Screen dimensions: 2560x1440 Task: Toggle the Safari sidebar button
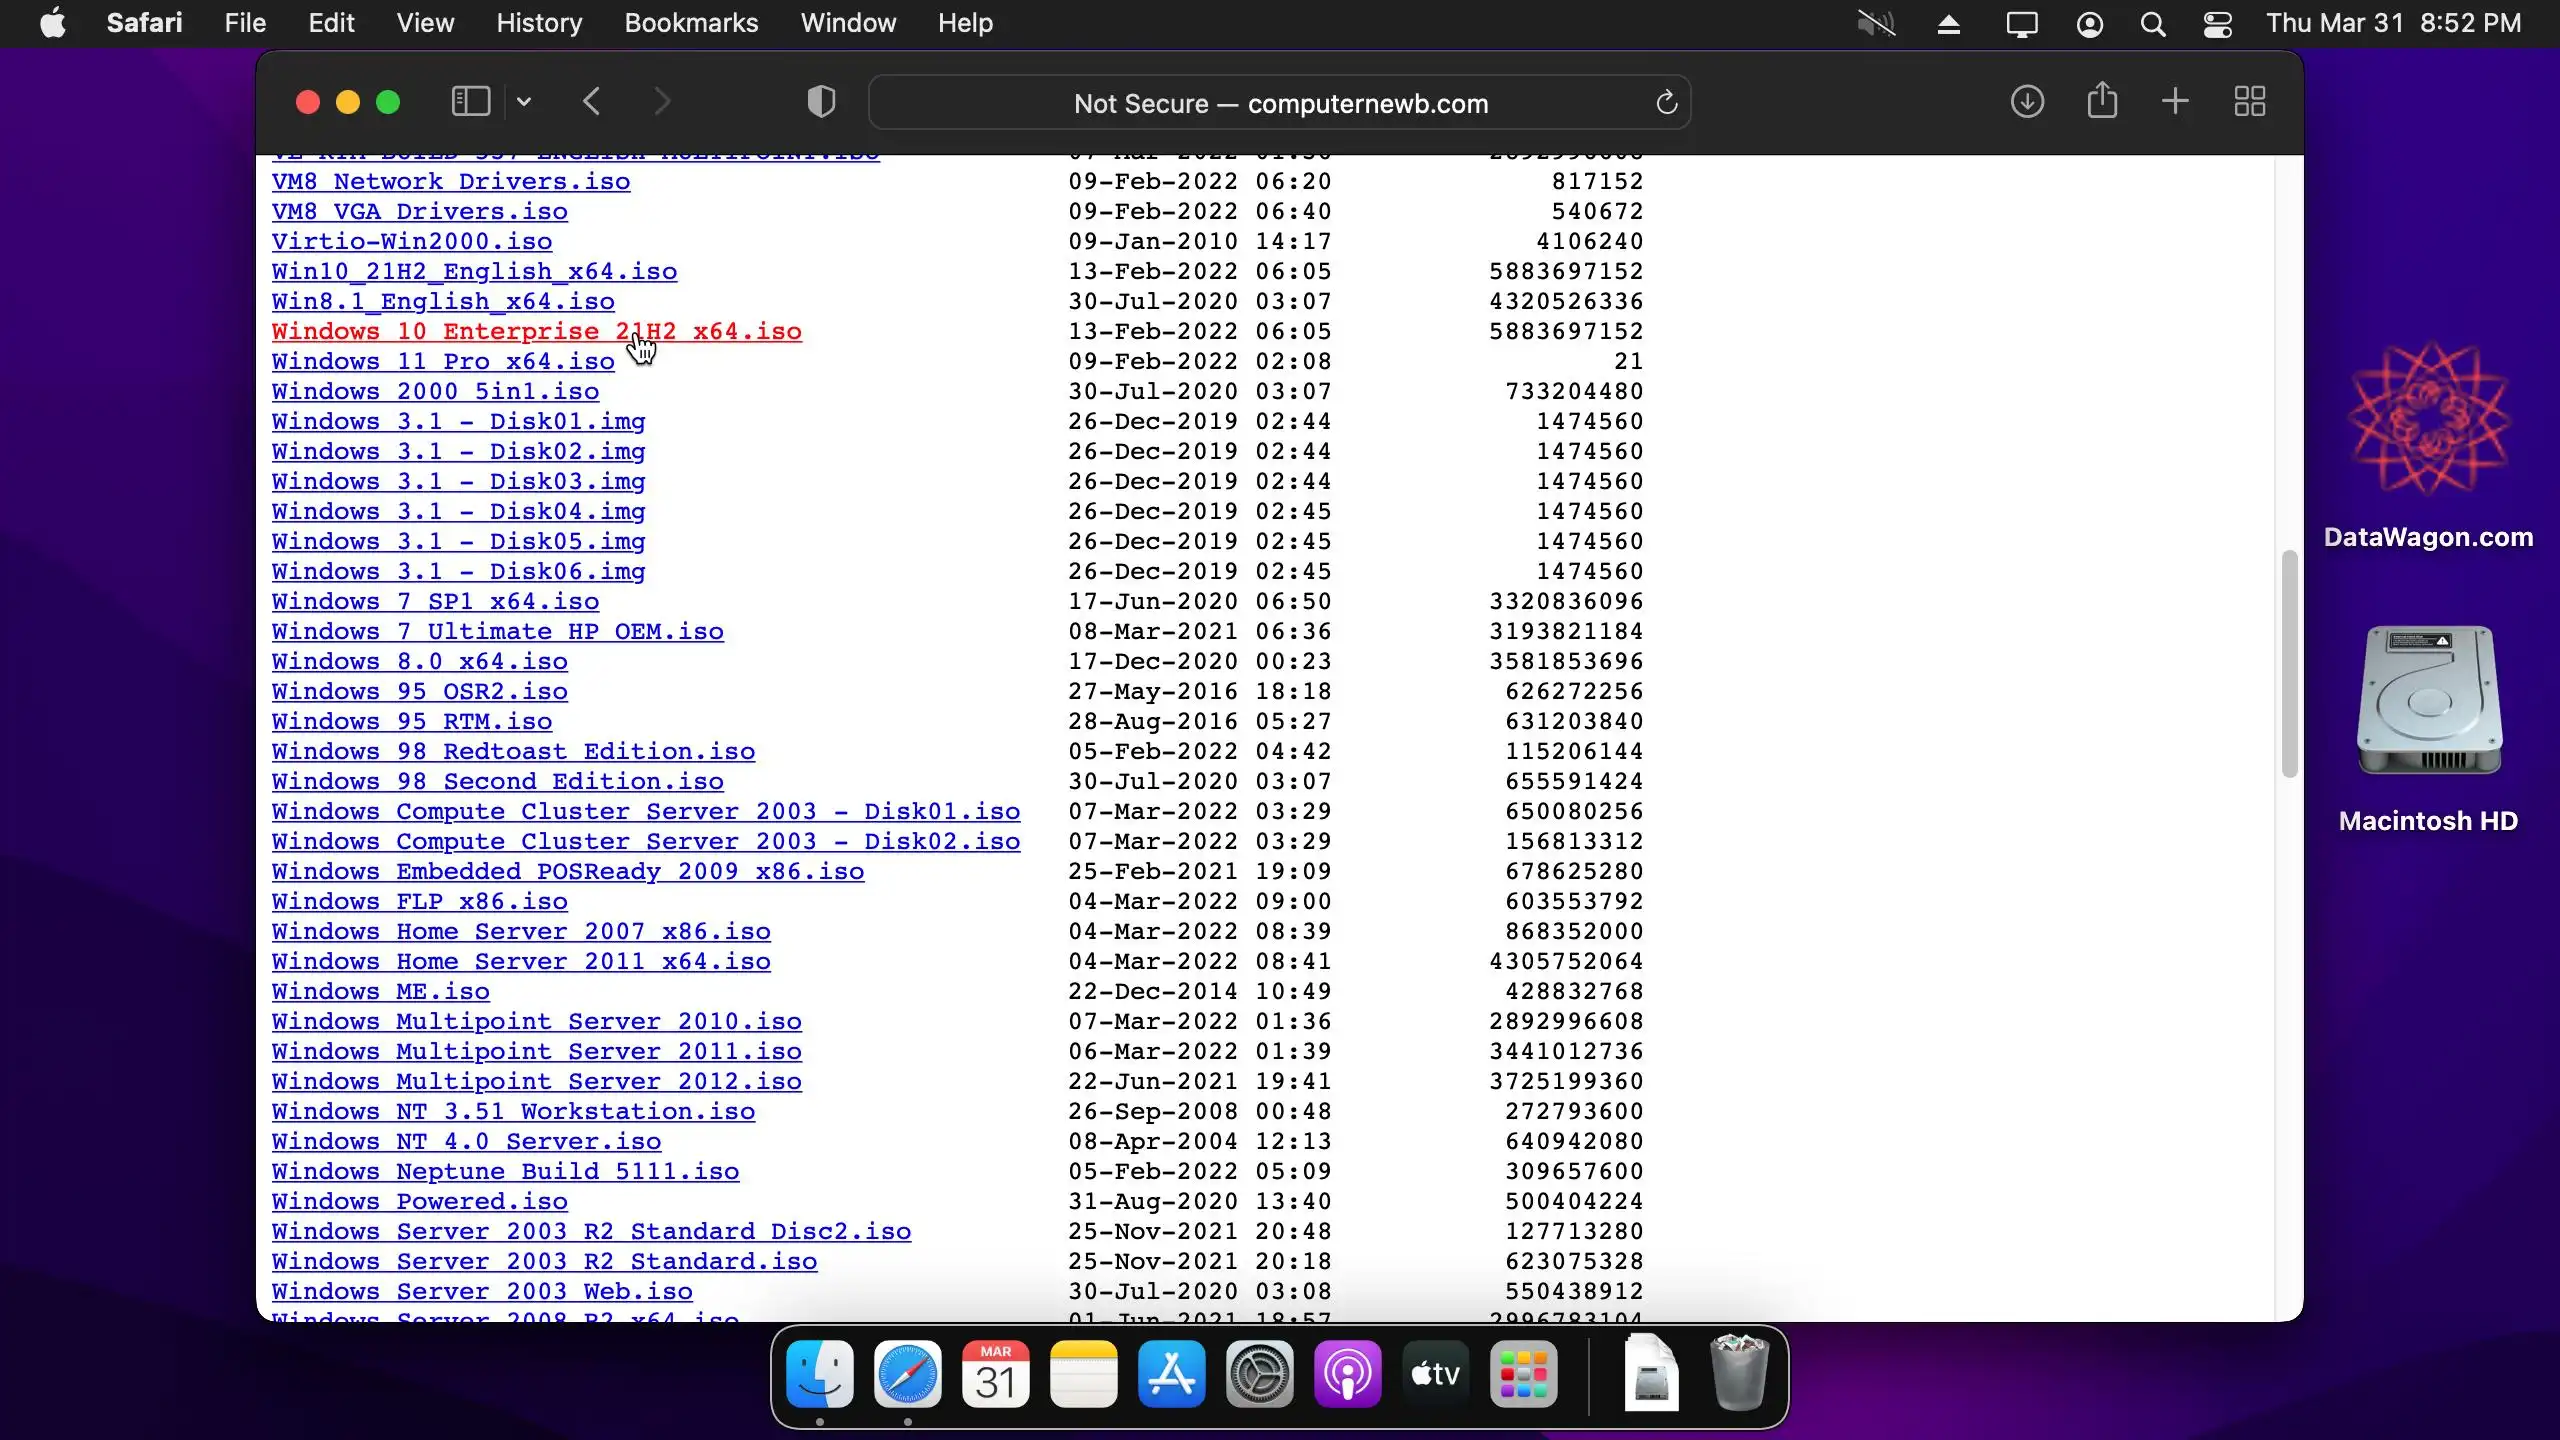470,102
